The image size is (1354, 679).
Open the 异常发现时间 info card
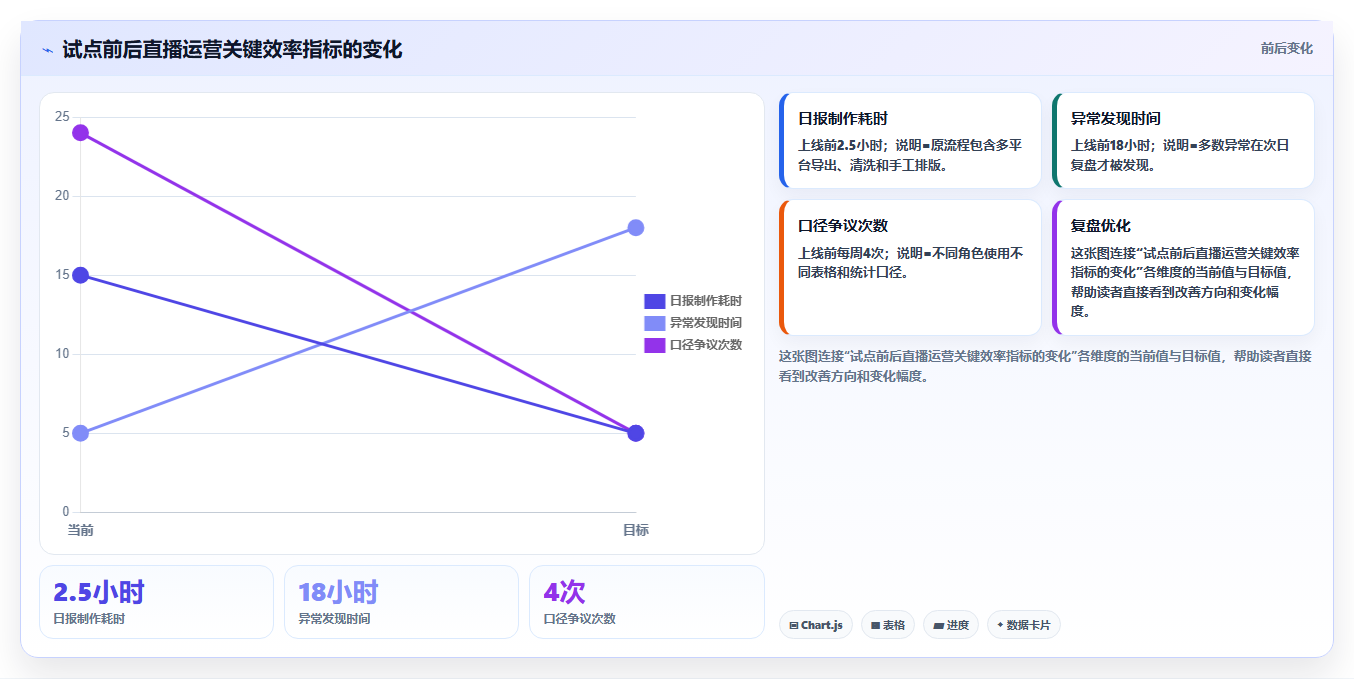1183,141
